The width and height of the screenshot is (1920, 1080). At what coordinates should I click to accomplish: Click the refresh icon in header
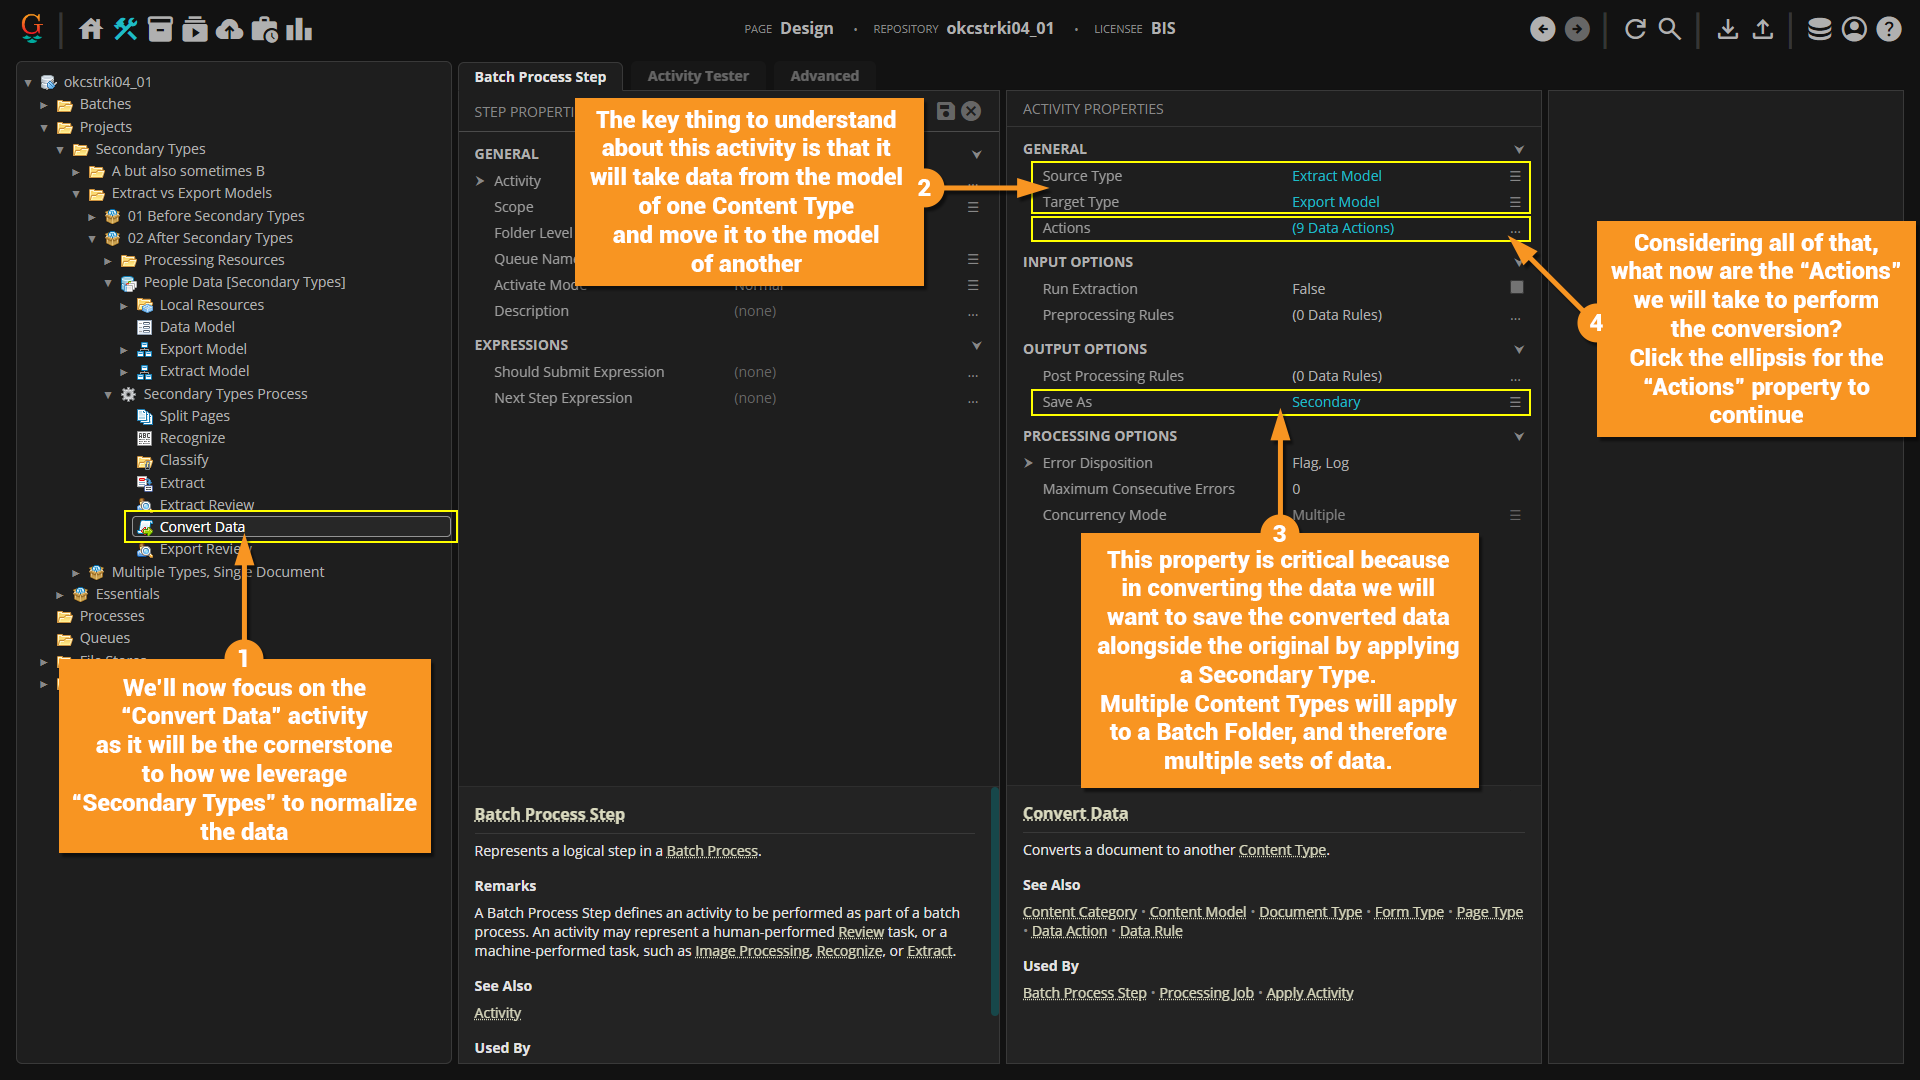click(x=1635, y=29)
